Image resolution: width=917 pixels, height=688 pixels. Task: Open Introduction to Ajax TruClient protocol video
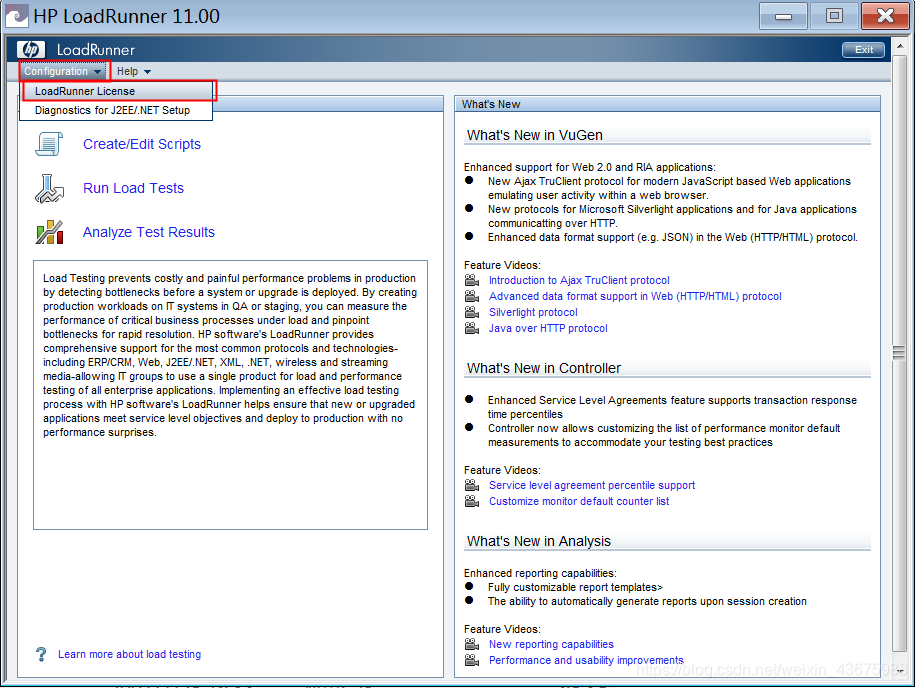point(579,280)
